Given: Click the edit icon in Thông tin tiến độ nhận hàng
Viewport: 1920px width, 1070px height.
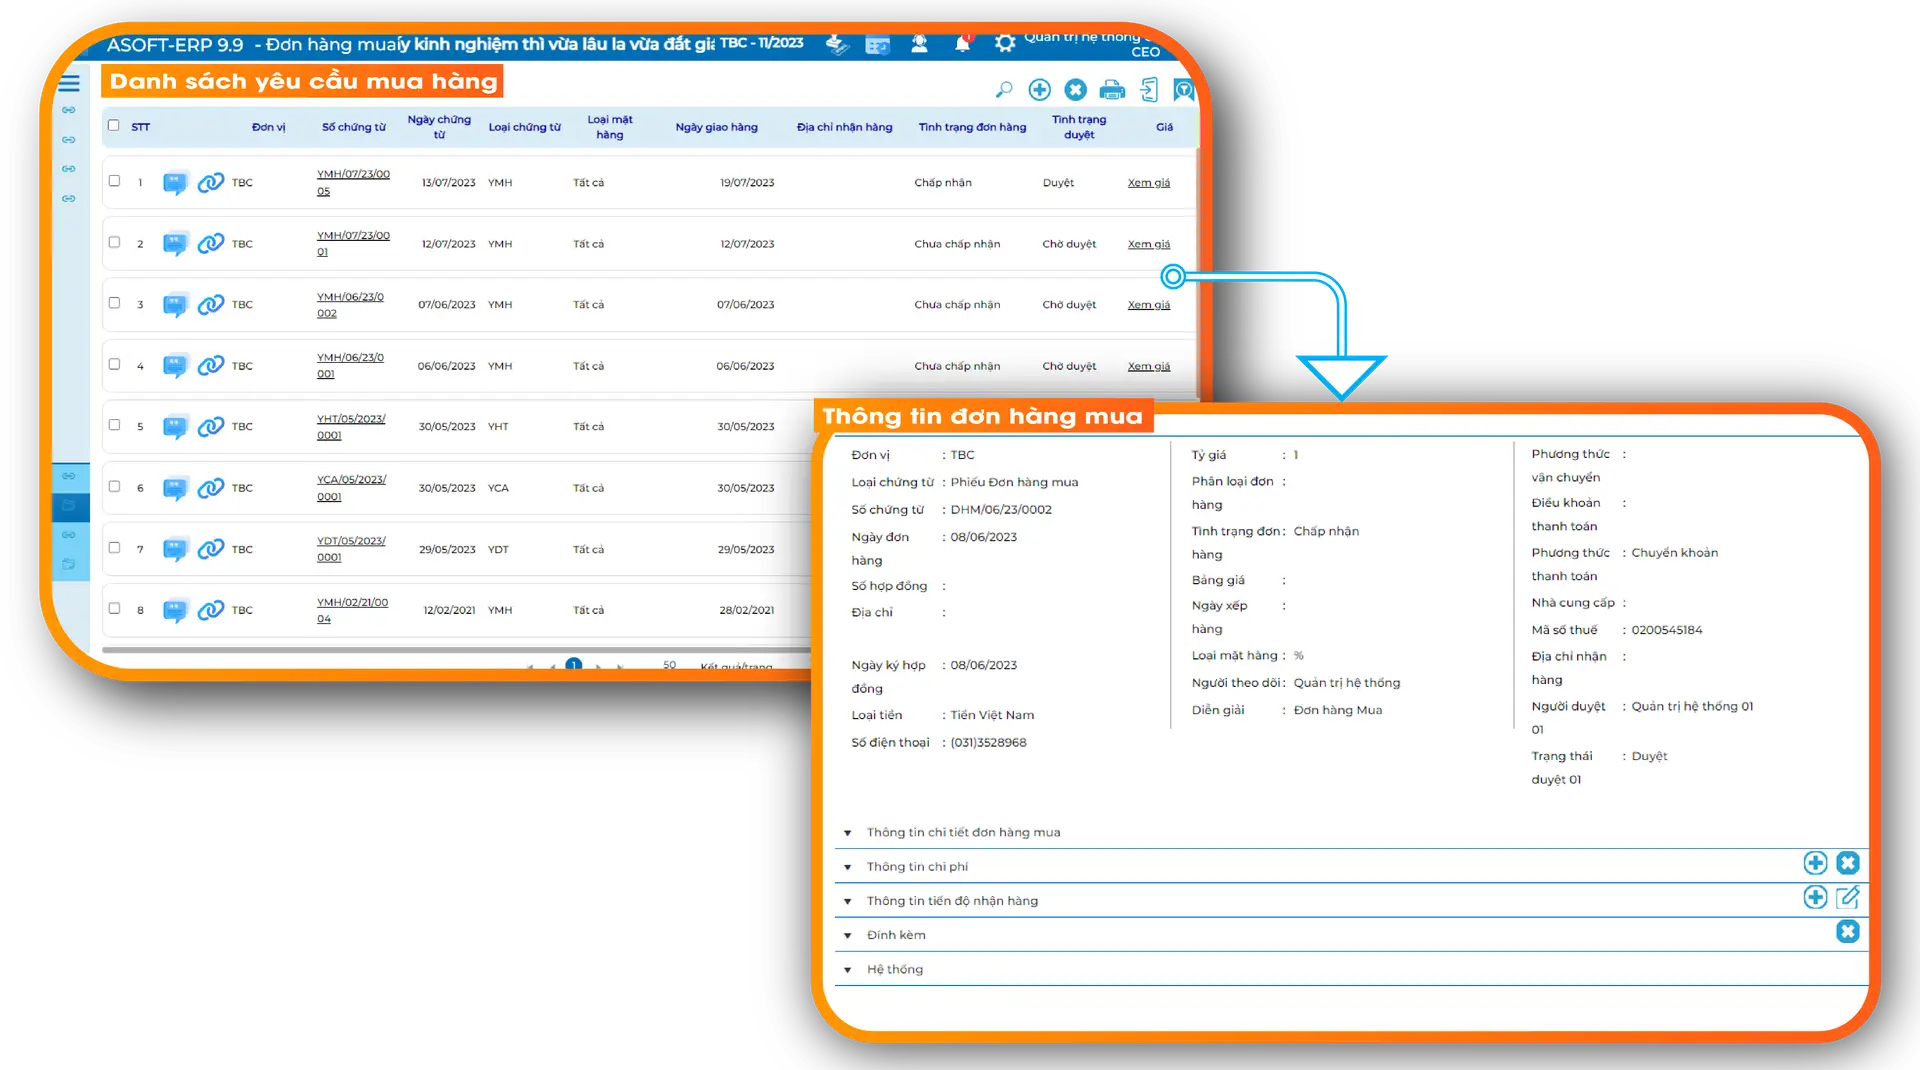Looking at the screenshot, I should (x=1847, y=898).
